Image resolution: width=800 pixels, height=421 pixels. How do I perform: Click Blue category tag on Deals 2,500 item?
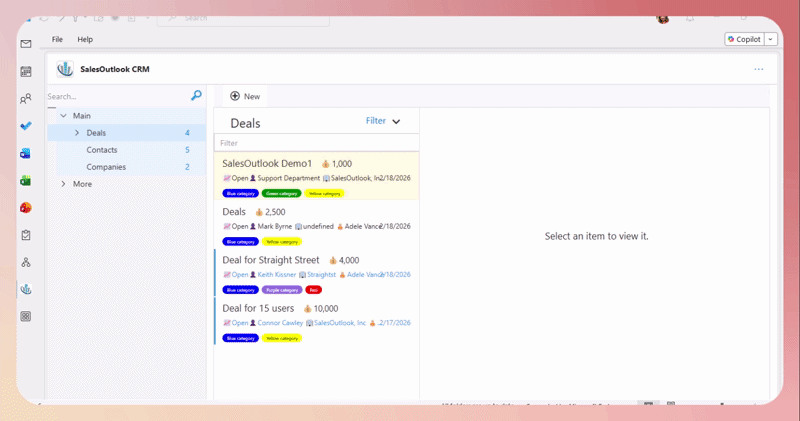tap(241, 242)
